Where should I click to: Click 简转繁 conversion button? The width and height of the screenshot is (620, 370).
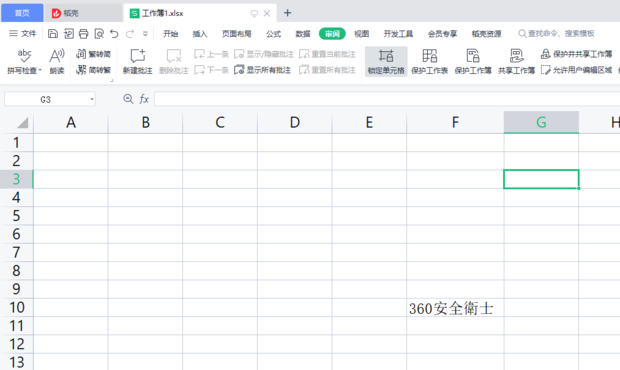coord(93,70)
